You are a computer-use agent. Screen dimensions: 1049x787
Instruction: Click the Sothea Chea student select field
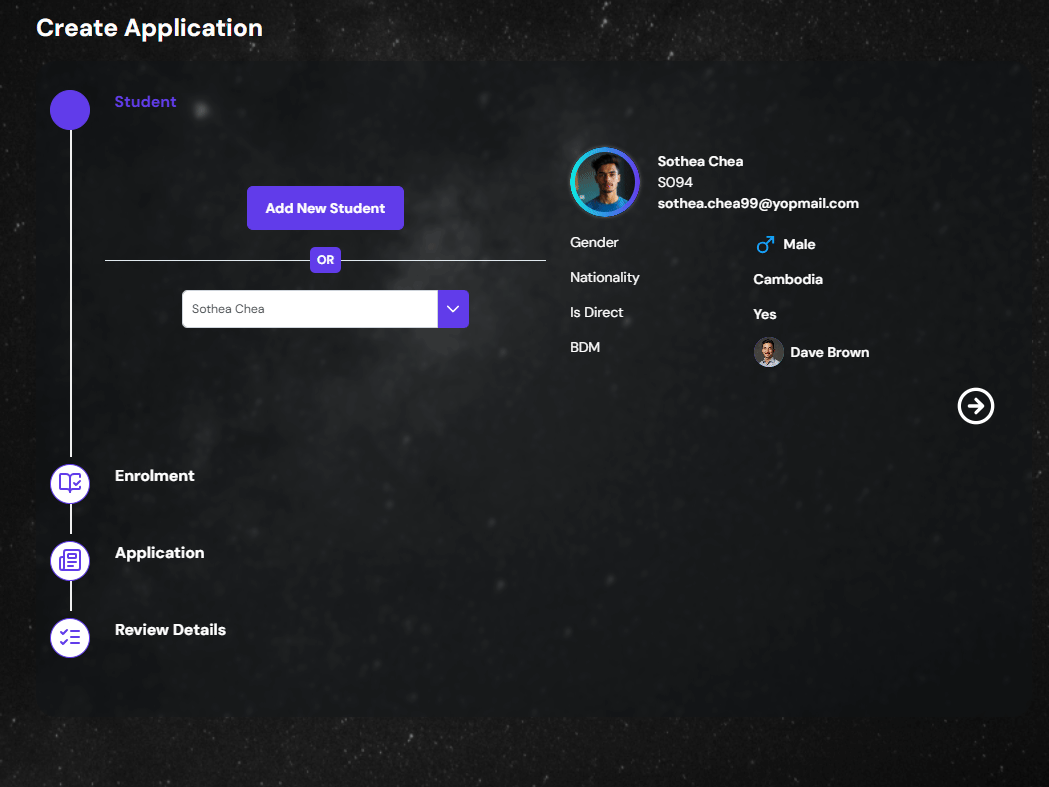(310, 309)
